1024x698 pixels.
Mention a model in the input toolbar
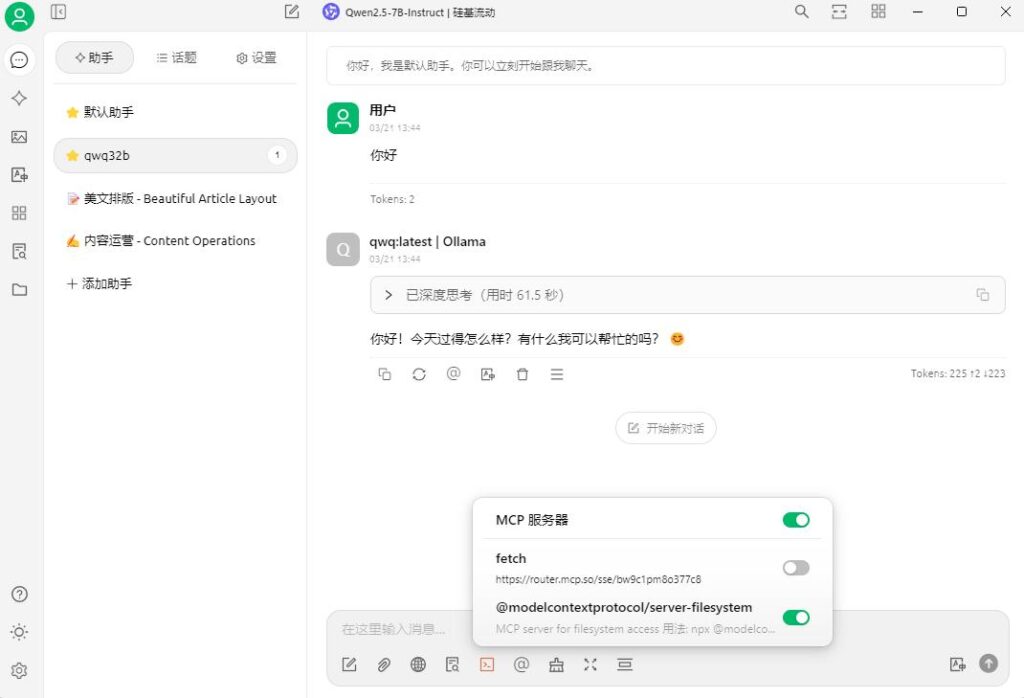click(521, 665)
